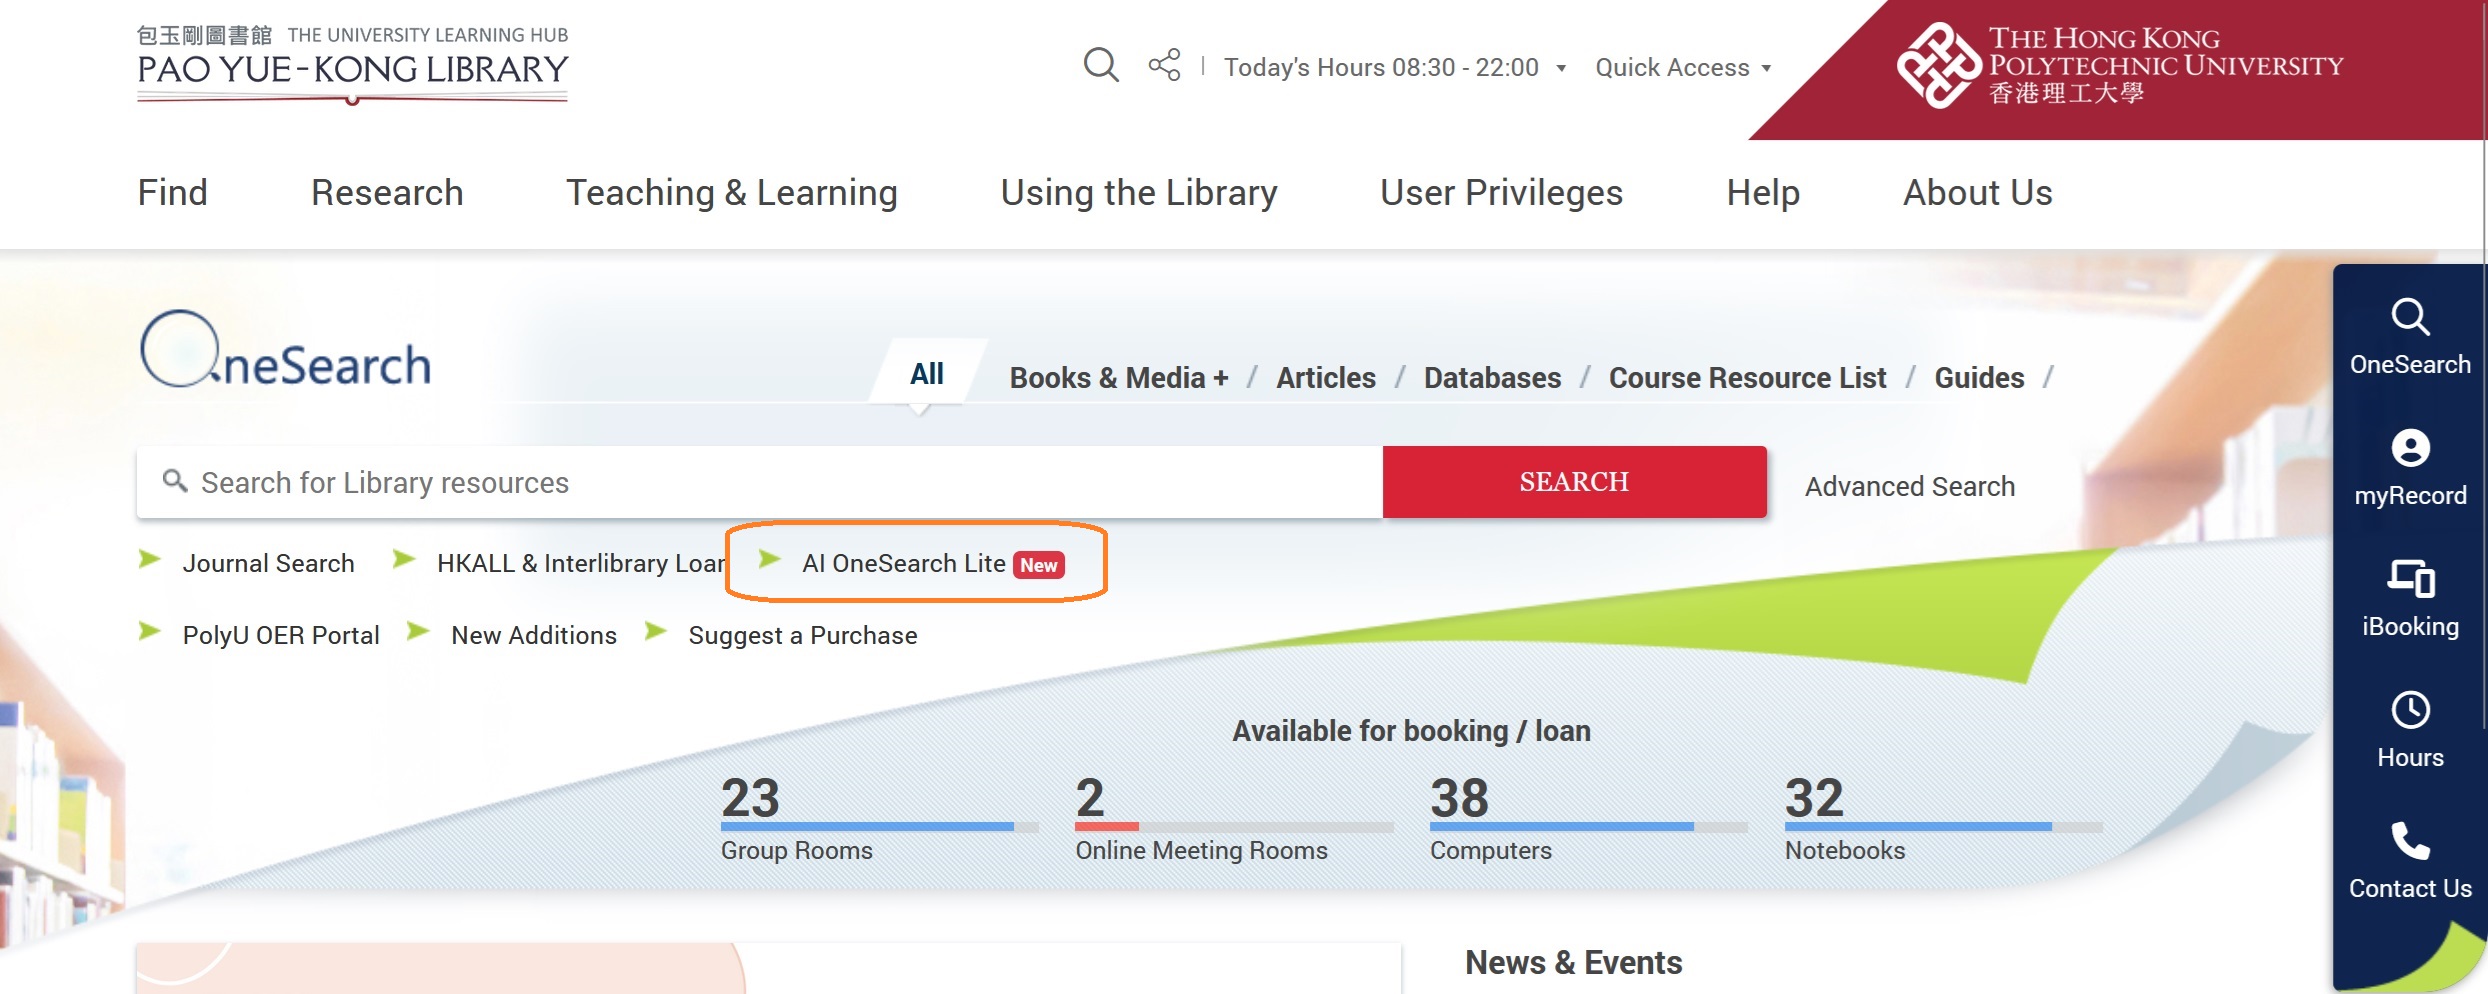2488x994 pixels.
Task: Open the Research menu
Action: point(387,193)
